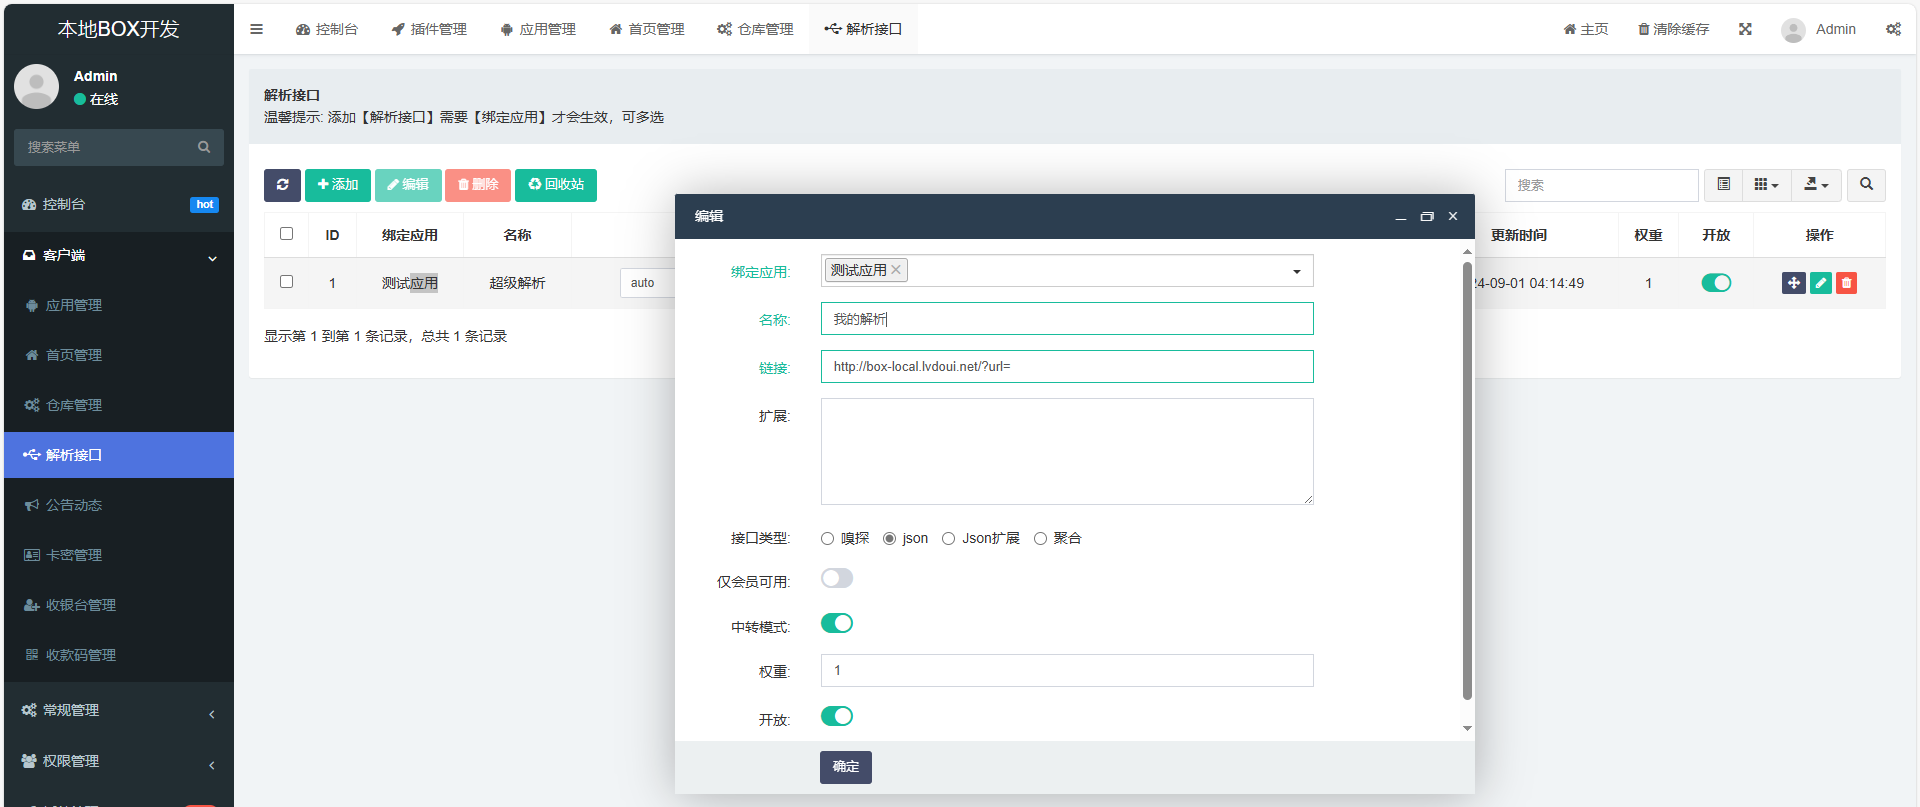Expand the 权限管理 sidebar group
The width and height of the screenshot is (1920, 807).
pos(119,761)
